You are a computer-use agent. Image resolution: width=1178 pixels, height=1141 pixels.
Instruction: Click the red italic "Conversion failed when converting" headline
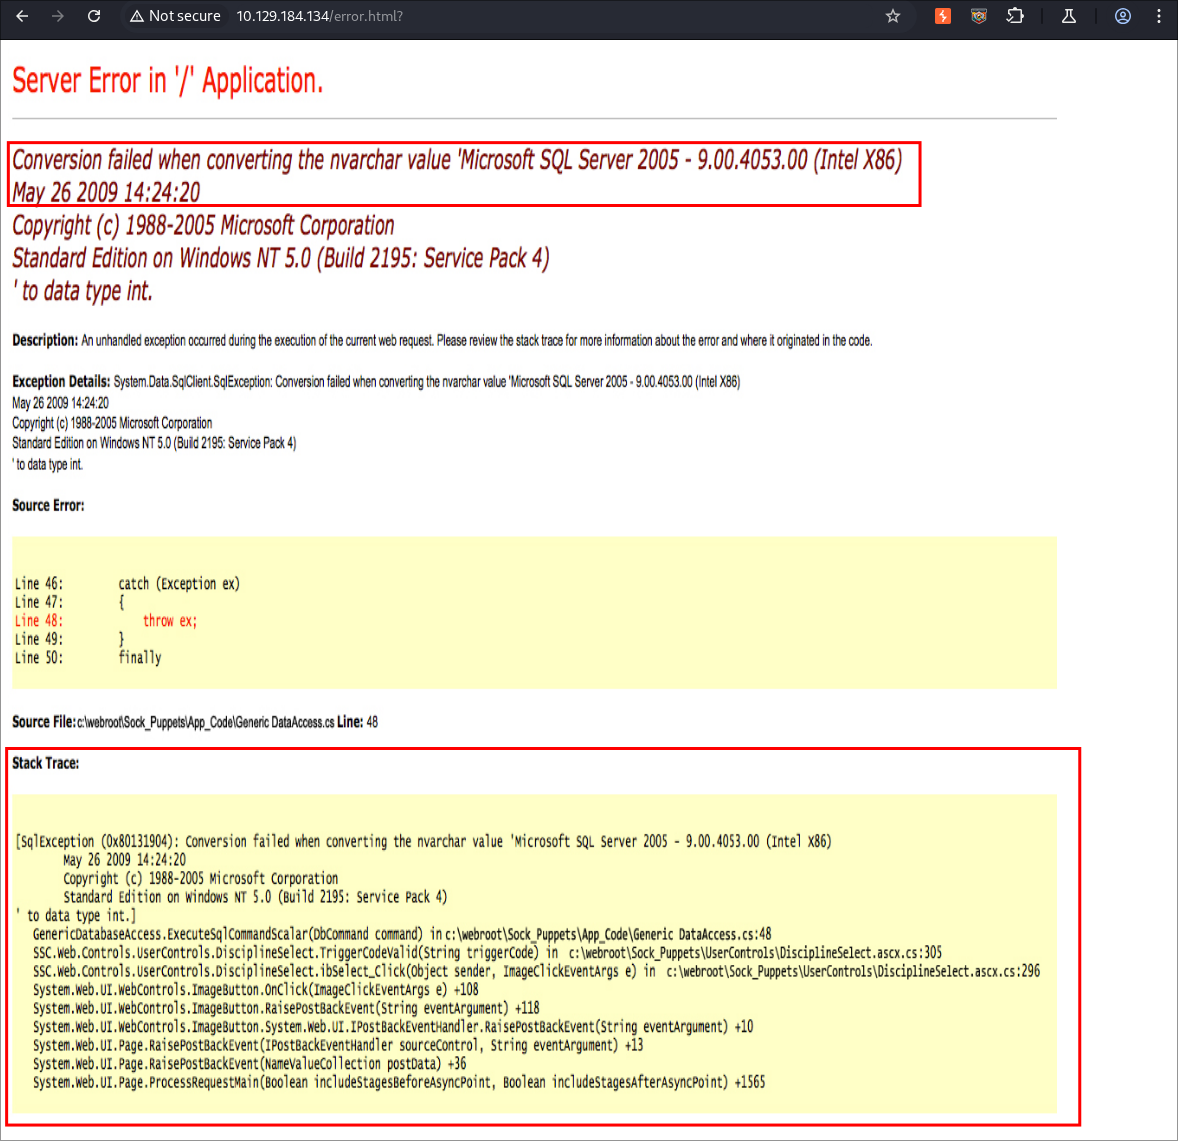457,160
